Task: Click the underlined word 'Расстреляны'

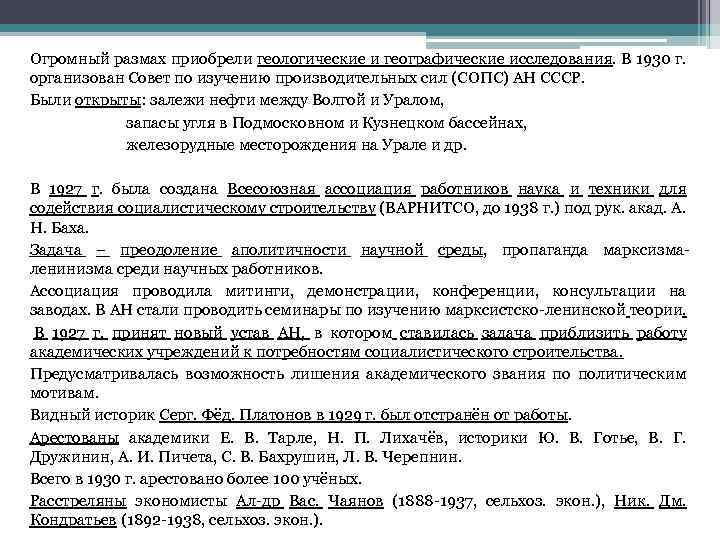Action: coord(78,501)
